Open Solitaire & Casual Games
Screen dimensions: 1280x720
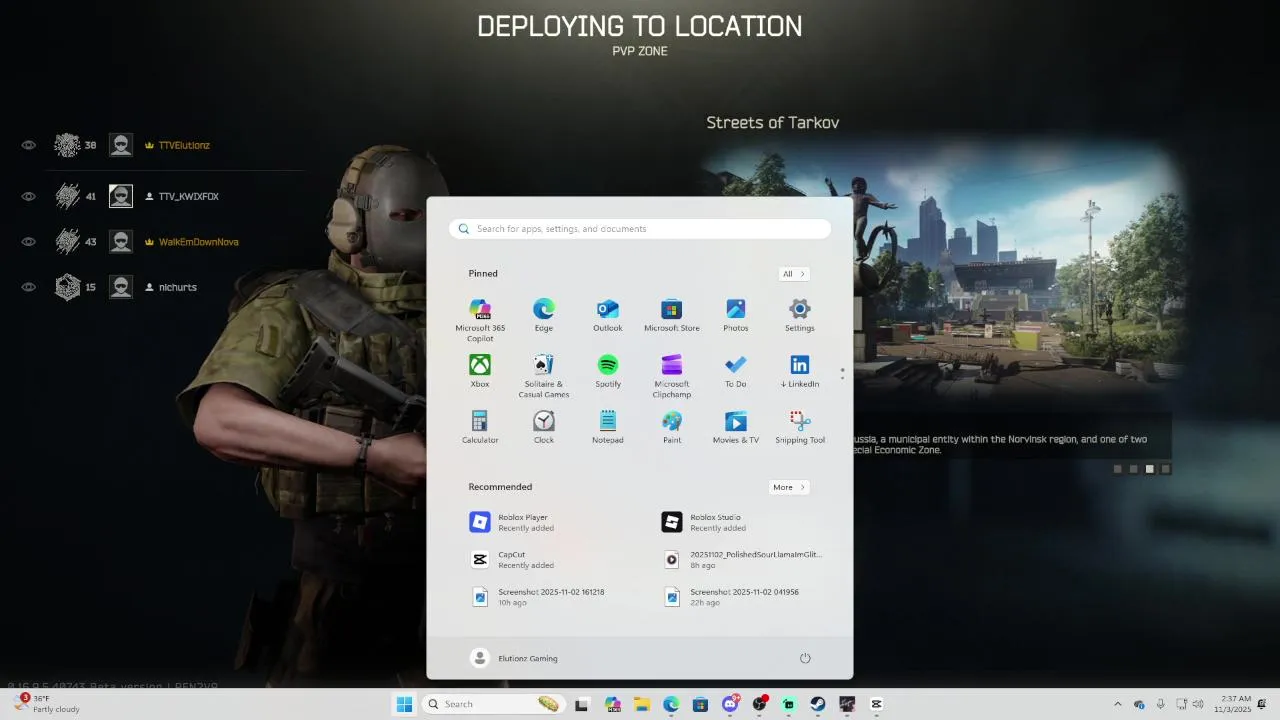point(544,376)
